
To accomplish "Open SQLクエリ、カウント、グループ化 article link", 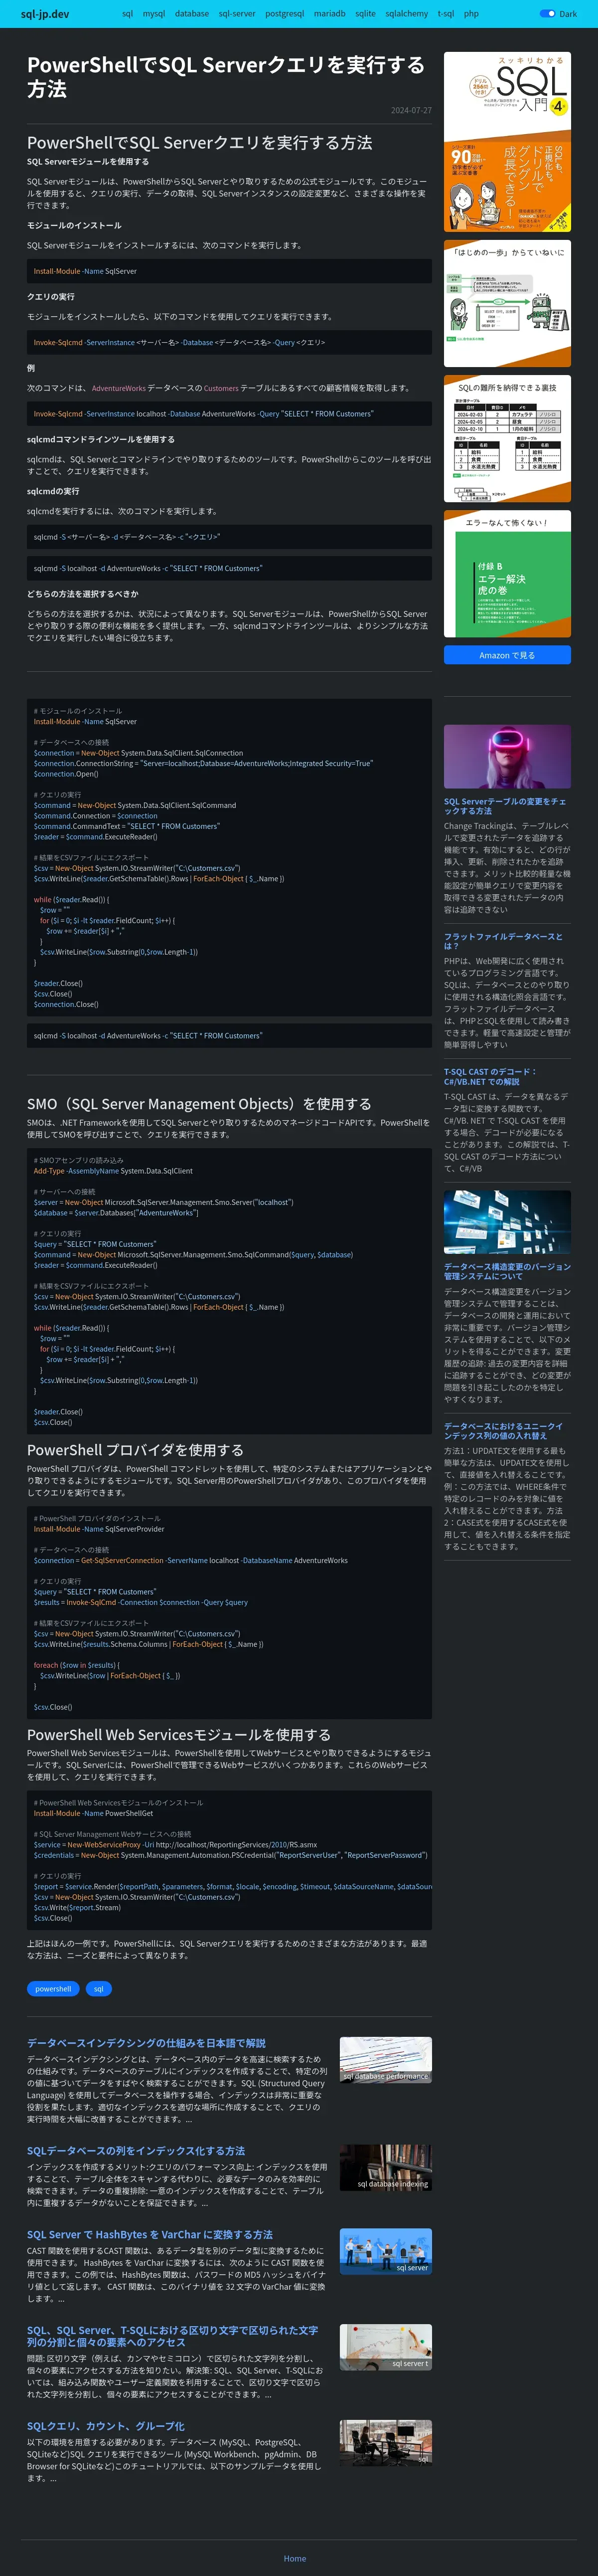I will (106, 2426).
